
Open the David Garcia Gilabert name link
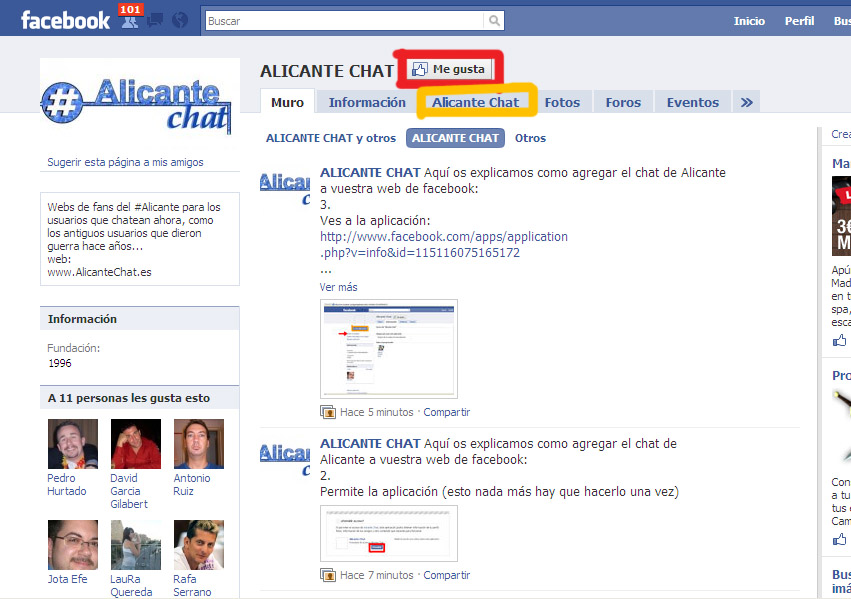(129, 491)
